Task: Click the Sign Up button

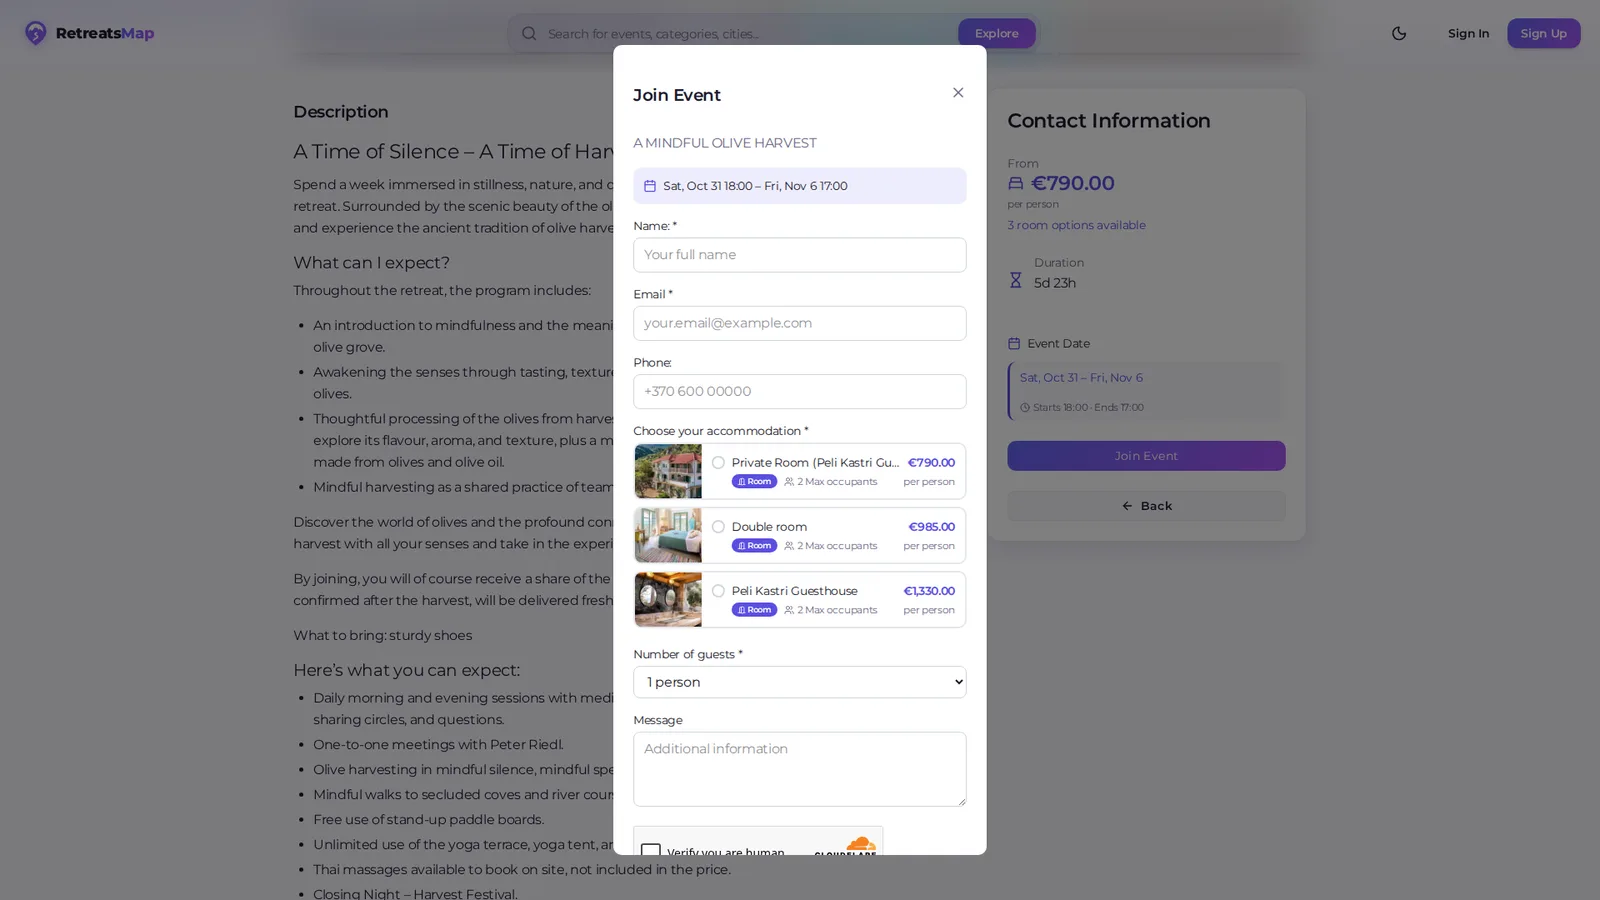Action: tap(1543, 33)
